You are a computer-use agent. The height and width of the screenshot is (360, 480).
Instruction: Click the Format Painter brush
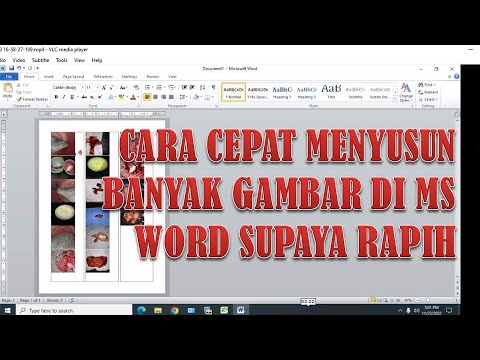click(x=19, y=99)
